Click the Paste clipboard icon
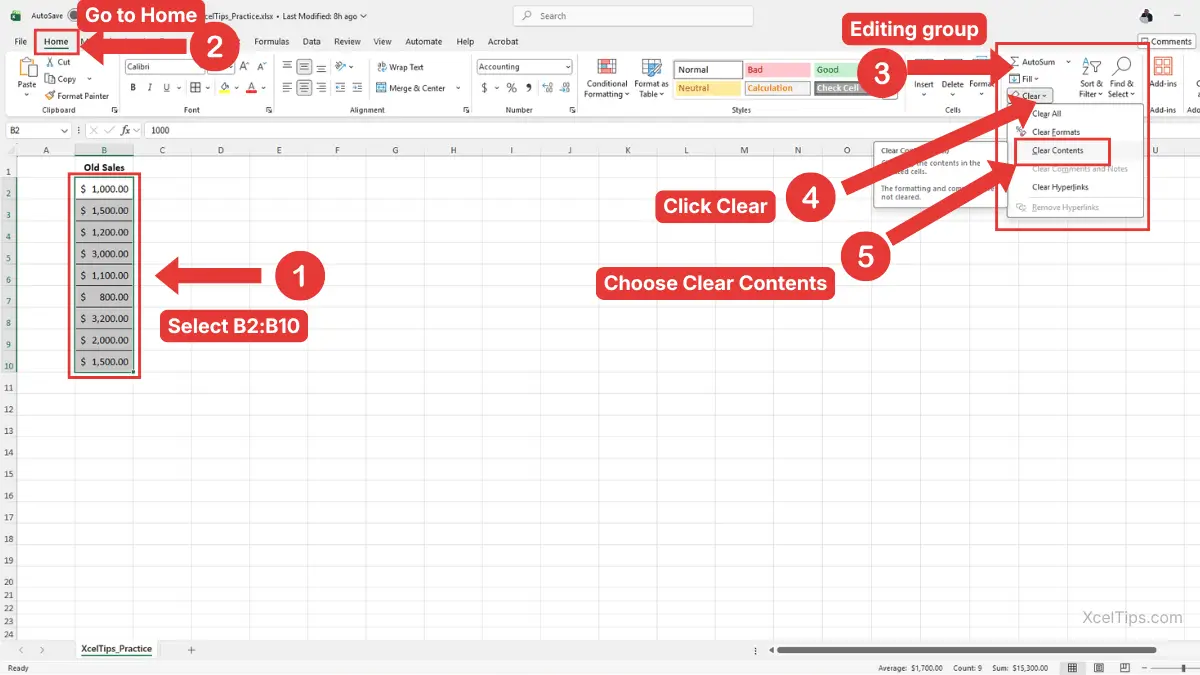This screenshot has width=1200, height=675. click(x=27, y=68)
